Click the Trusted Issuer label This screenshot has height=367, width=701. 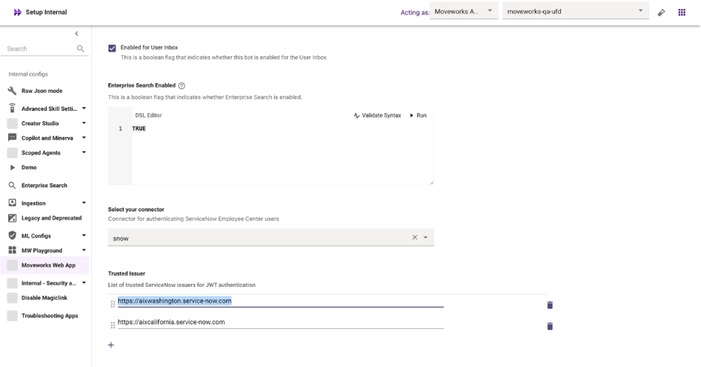pyautogui.click(x=127, y=273)
